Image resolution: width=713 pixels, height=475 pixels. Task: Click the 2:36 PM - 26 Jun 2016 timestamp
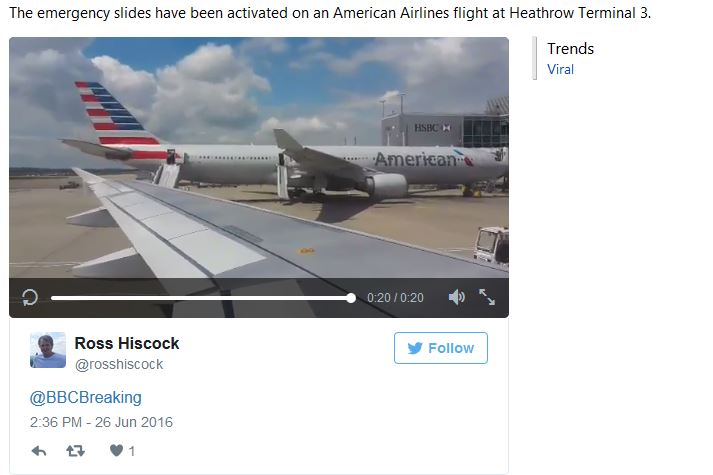pyautogui.click(x=101, y=422)
